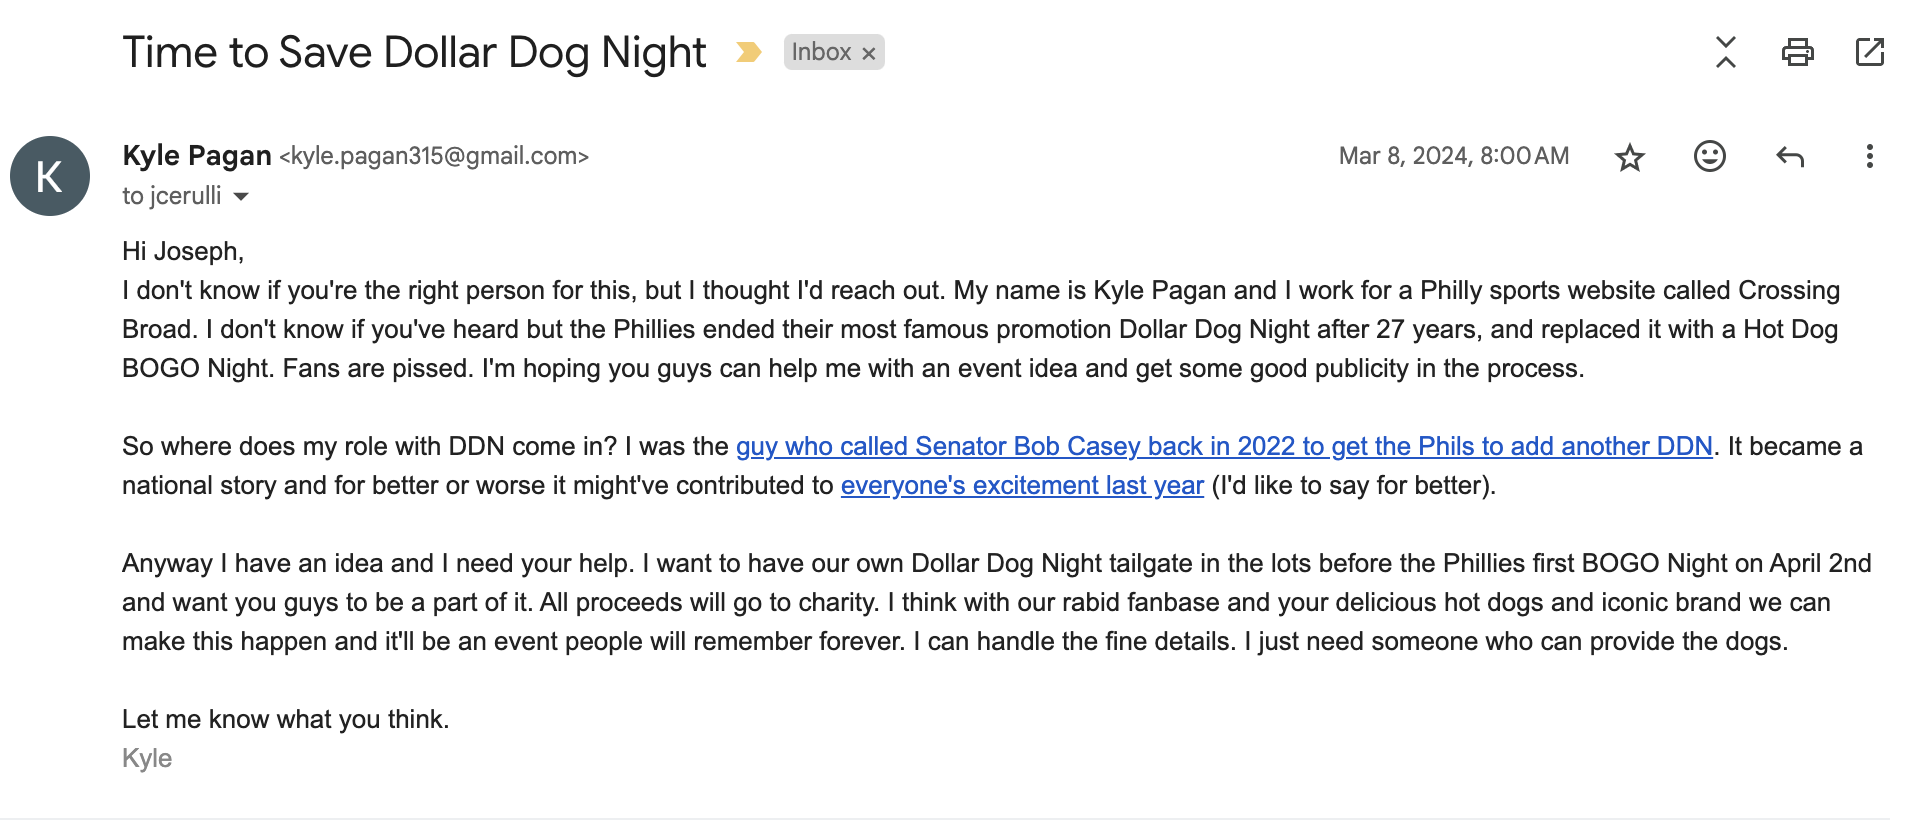Click the round K sender avatar
The height and width of the screenshot is (822, 1924).
(x=50, y=176)
